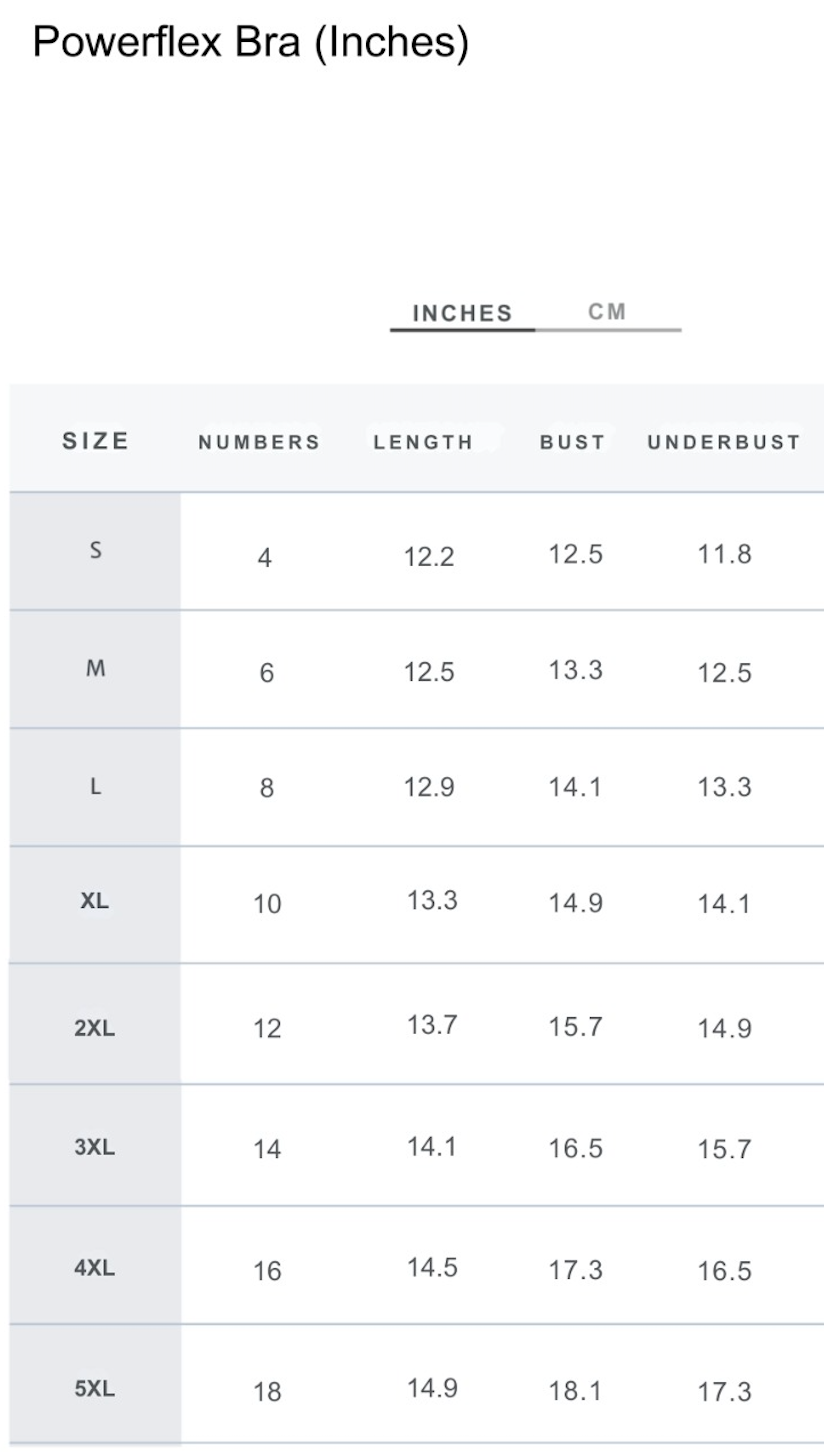Select the M size row label
Screen dimensions: 824x1452
coord(96,669)
